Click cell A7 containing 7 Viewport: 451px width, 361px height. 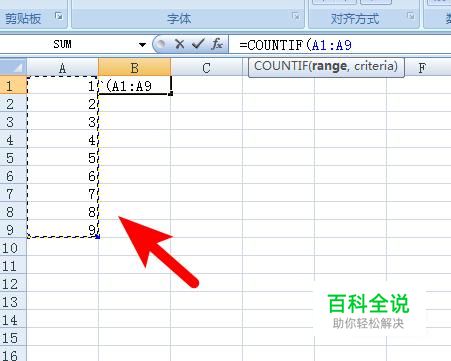click(x=63, y=193)
